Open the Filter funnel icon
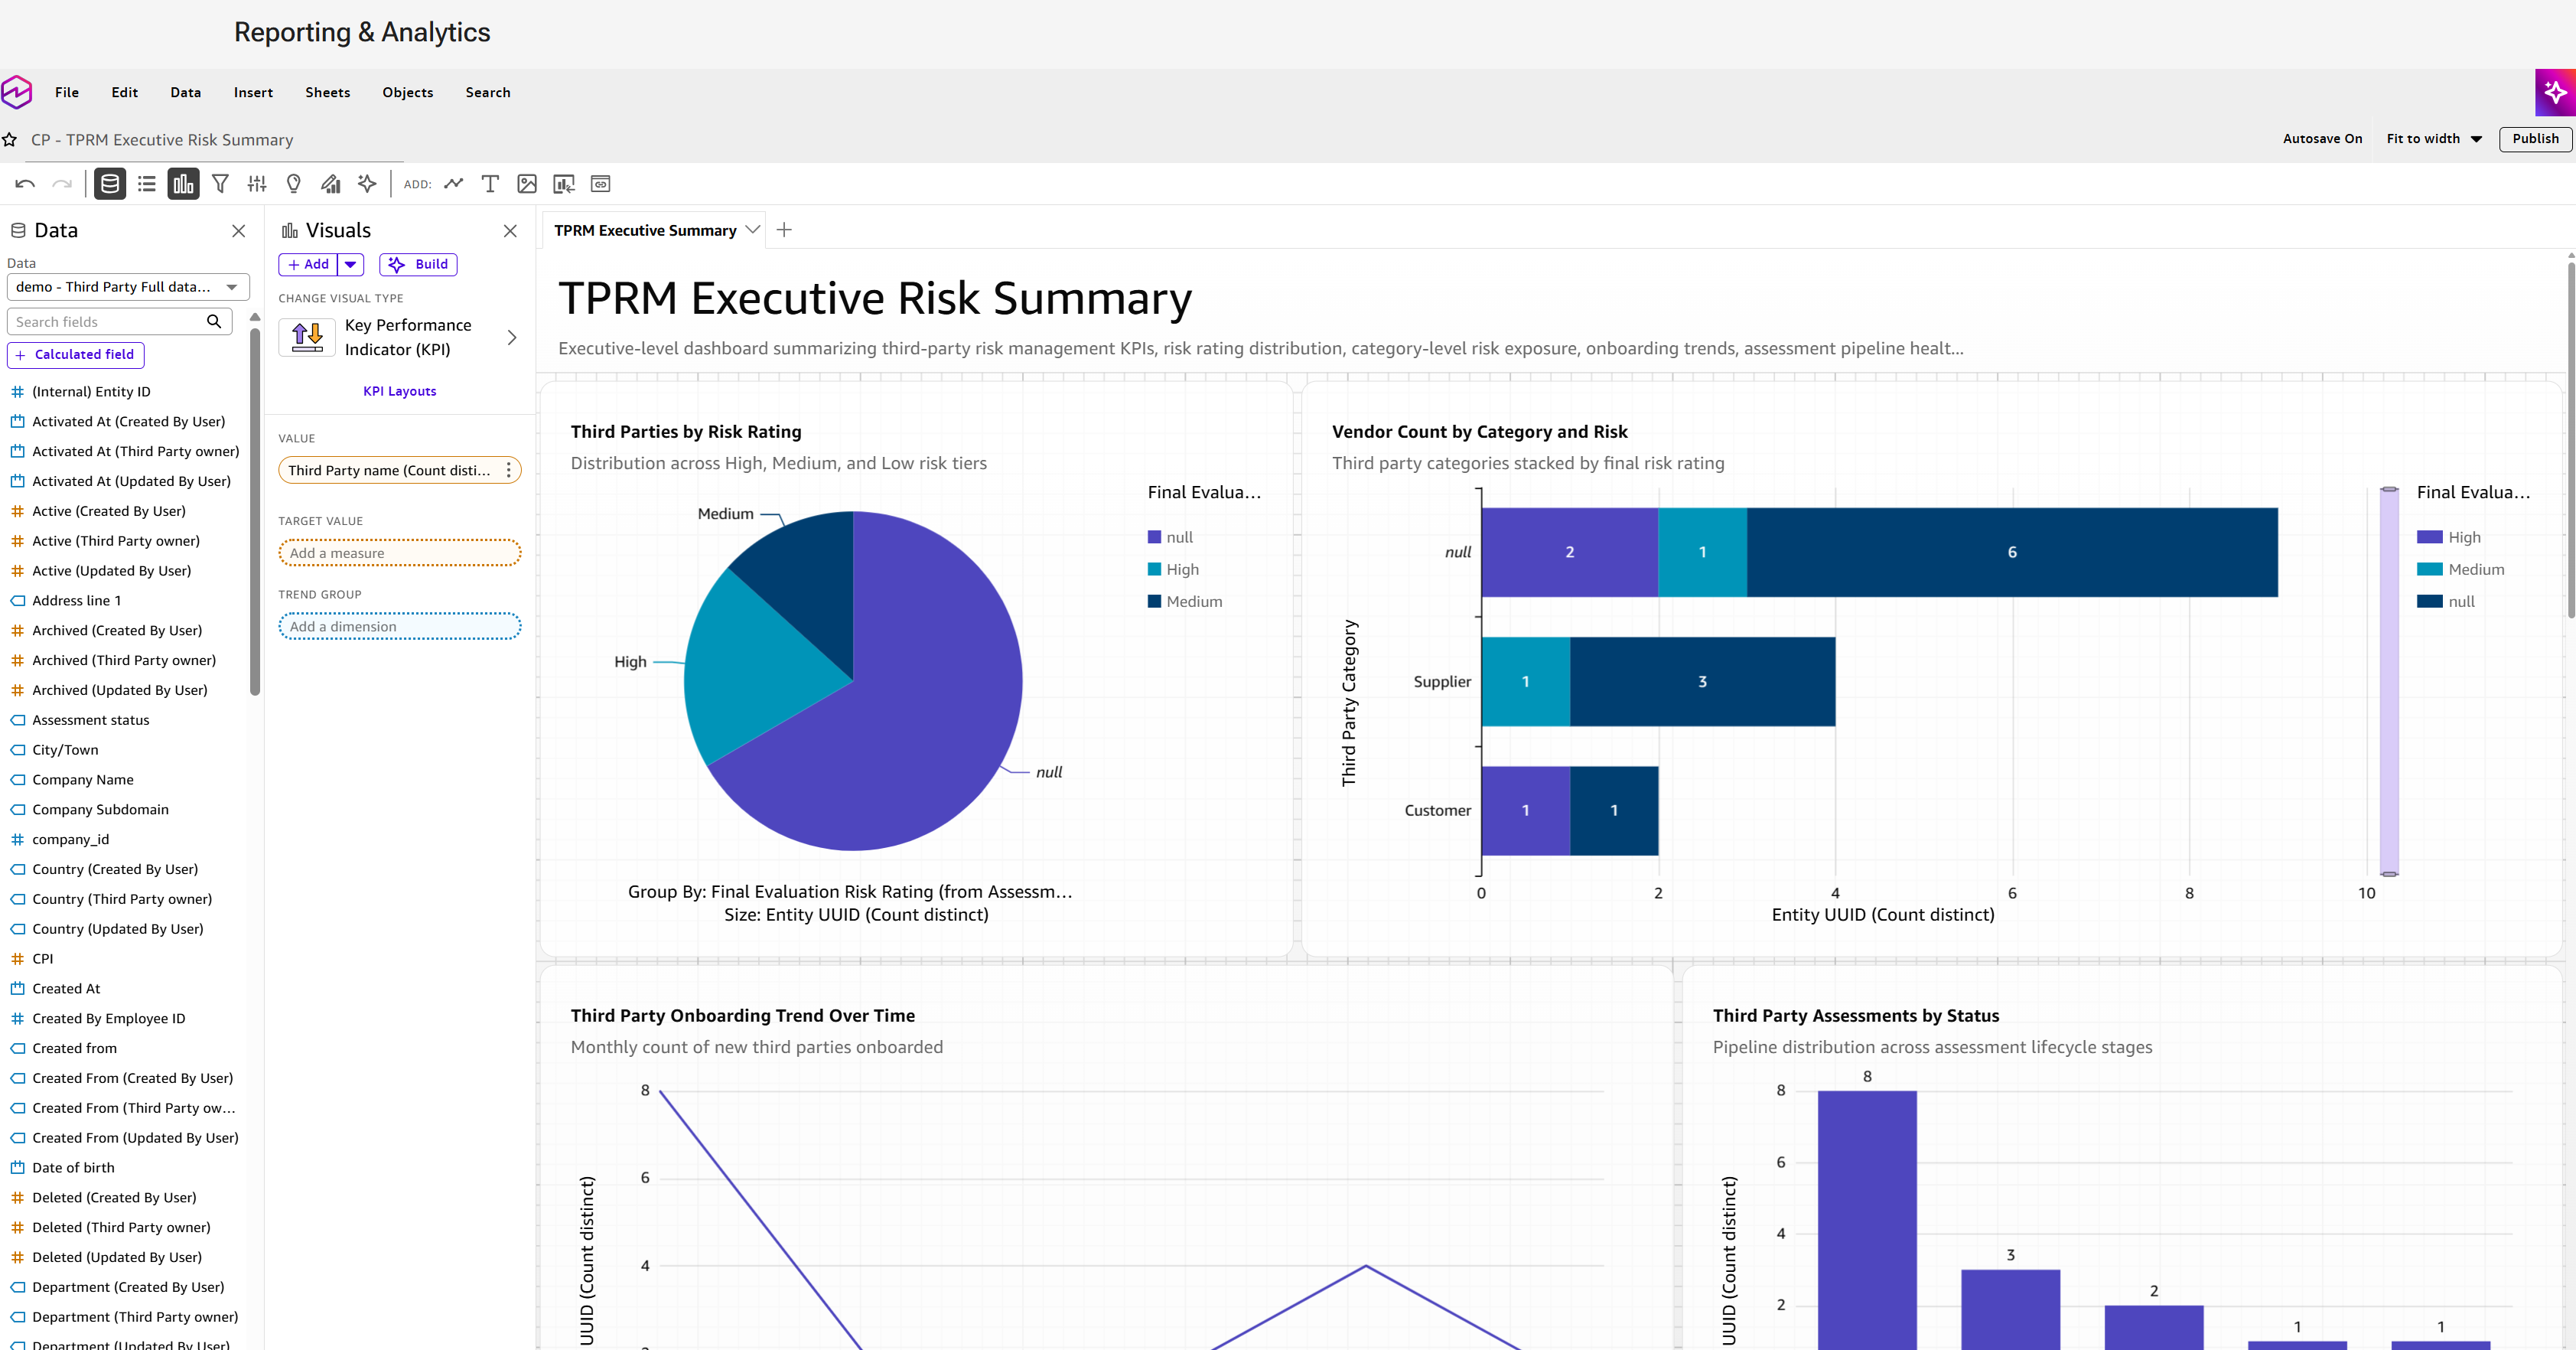2576x1350 pixels. [221, 184]
